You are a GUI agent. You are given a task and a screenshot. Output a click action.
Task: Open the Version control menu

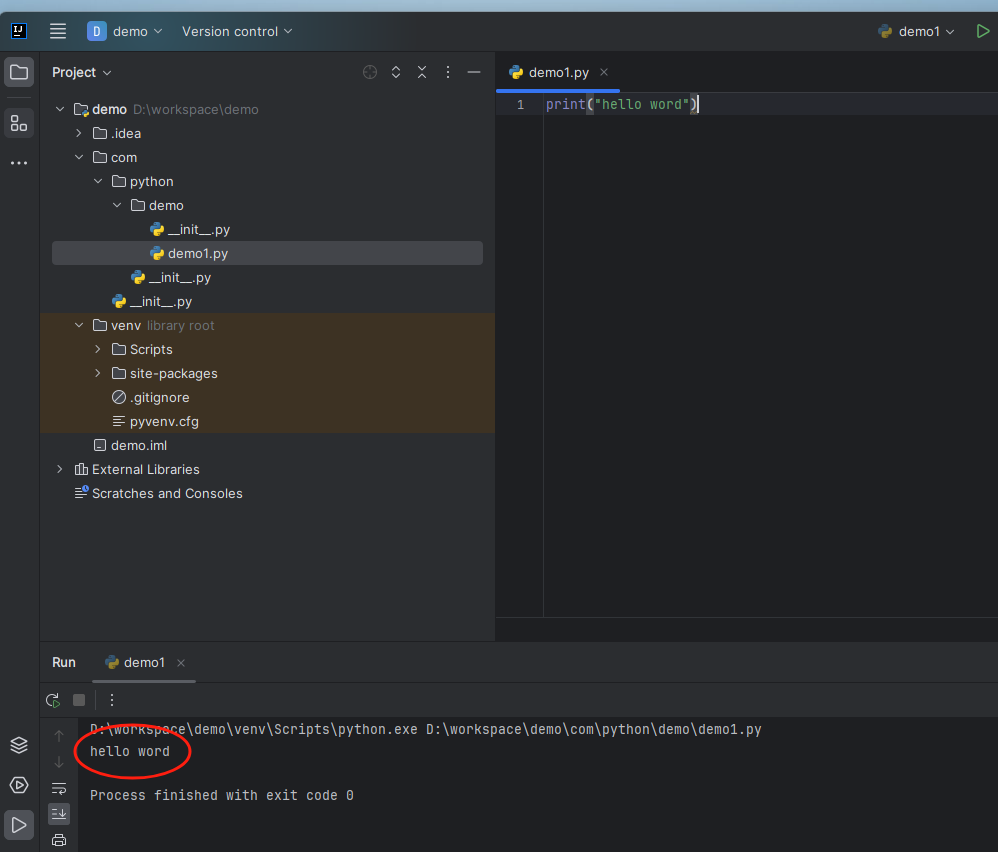click(x=237, y=31)
